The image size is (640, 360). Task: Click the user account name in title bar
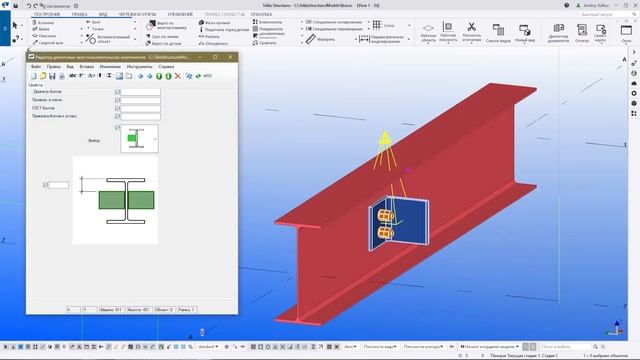pos(596,5)
